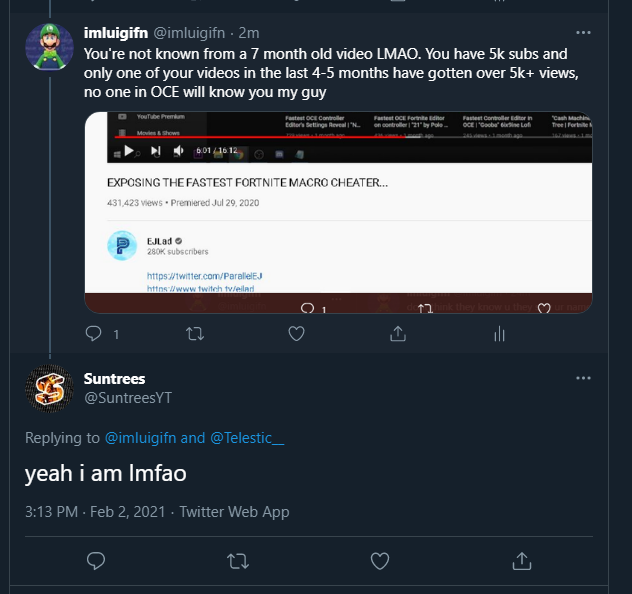Image resolution: width=632 pixels, height=594 pixels.
Task: Open the @imluigifn mention link
Action: pyautogui.click(x=141, y=437)
